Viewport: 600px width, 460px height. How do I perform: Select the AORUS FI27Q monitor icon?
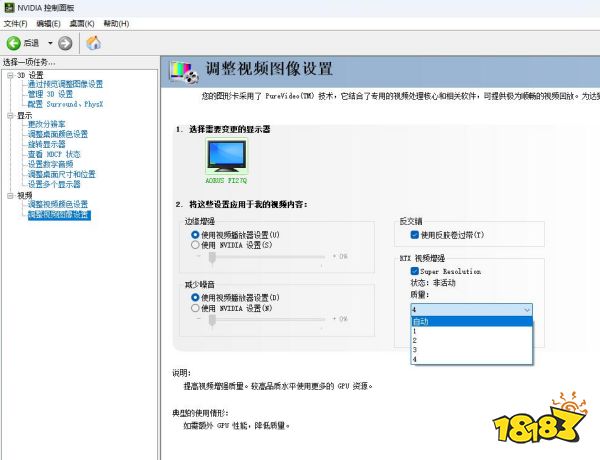click(227, 156)
